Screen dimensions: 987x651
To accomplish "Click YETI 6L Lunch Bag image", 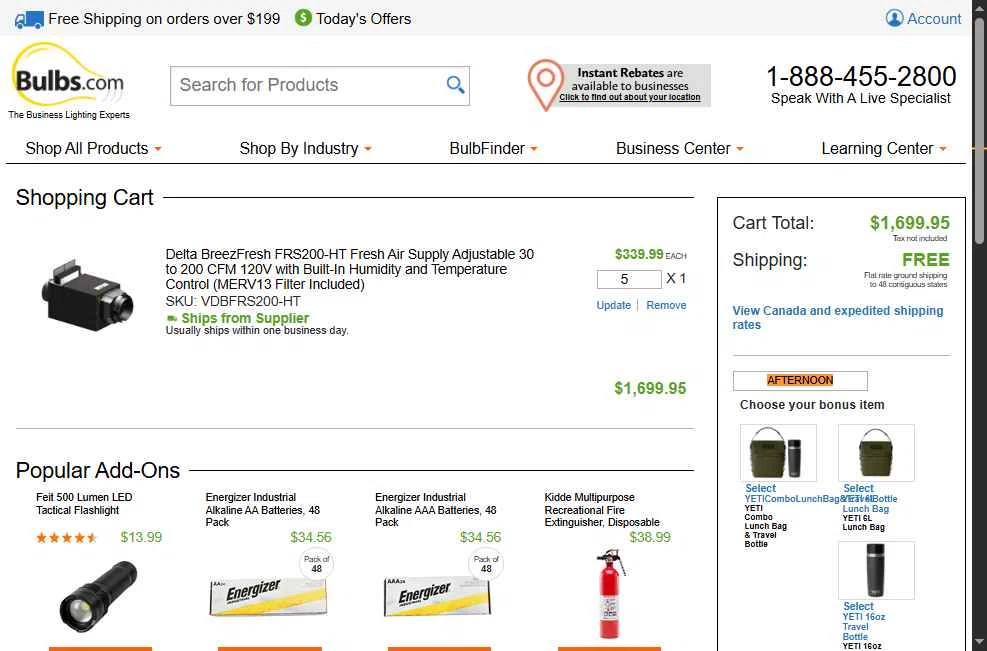I will pyautogui.click(x=876, y=453).
